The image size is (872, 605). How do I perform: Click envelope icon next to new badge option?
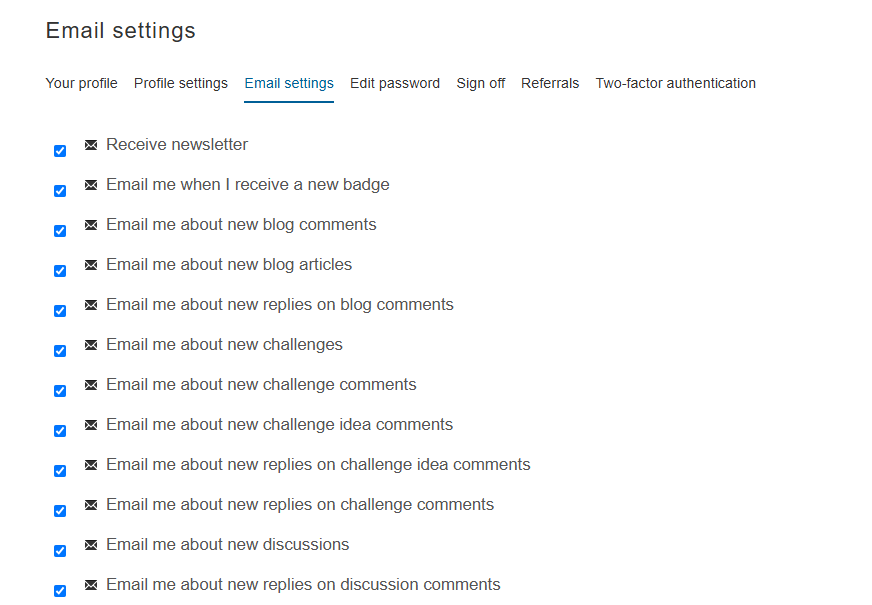click(x=91, y=185)
